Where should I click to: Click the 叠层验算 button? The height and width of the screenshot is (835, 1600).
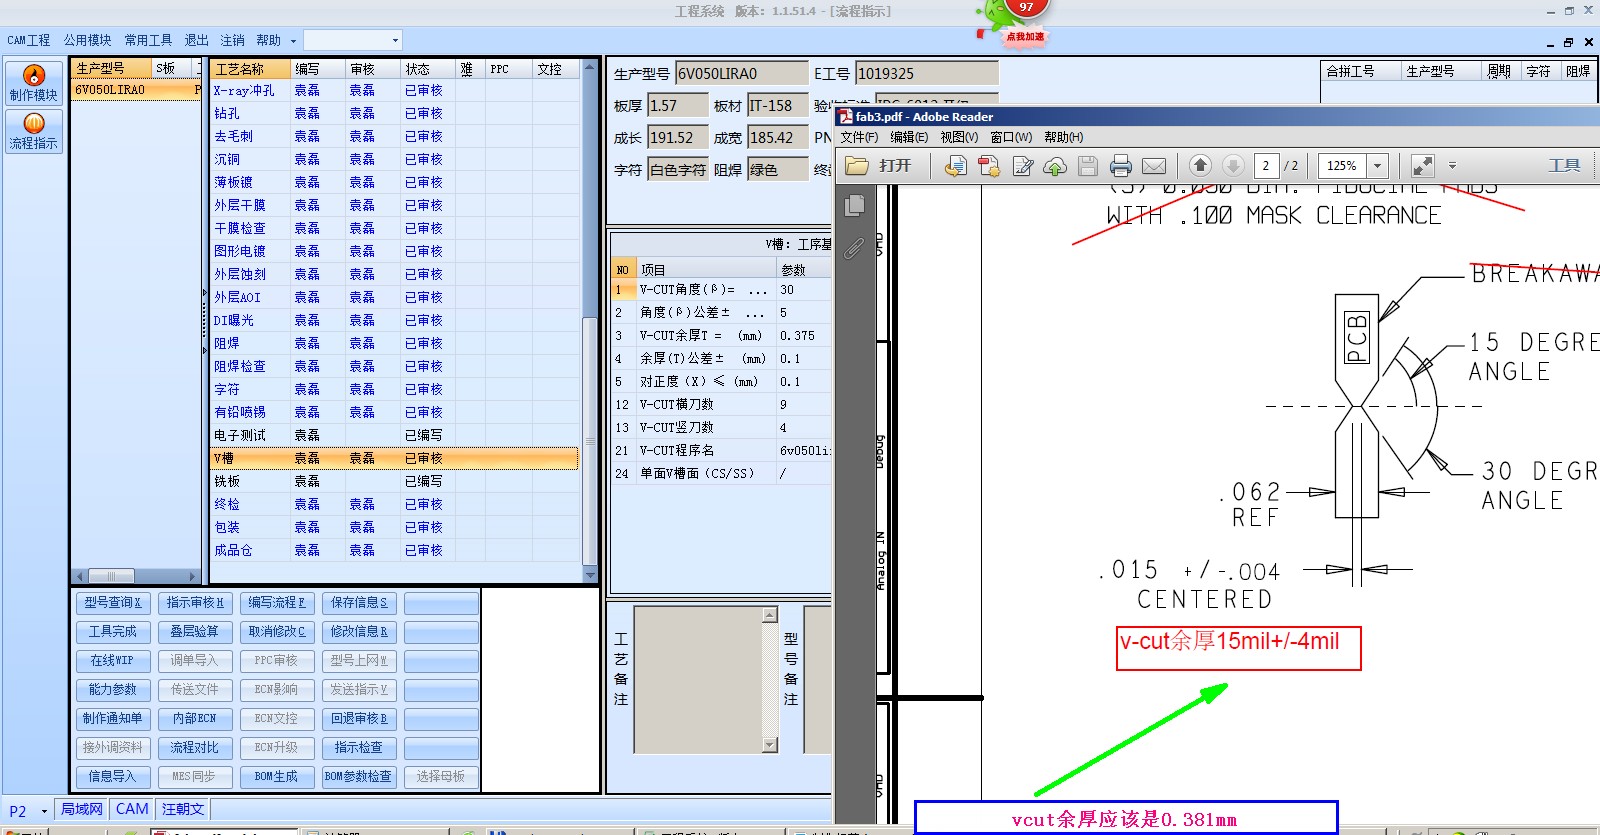195,632
